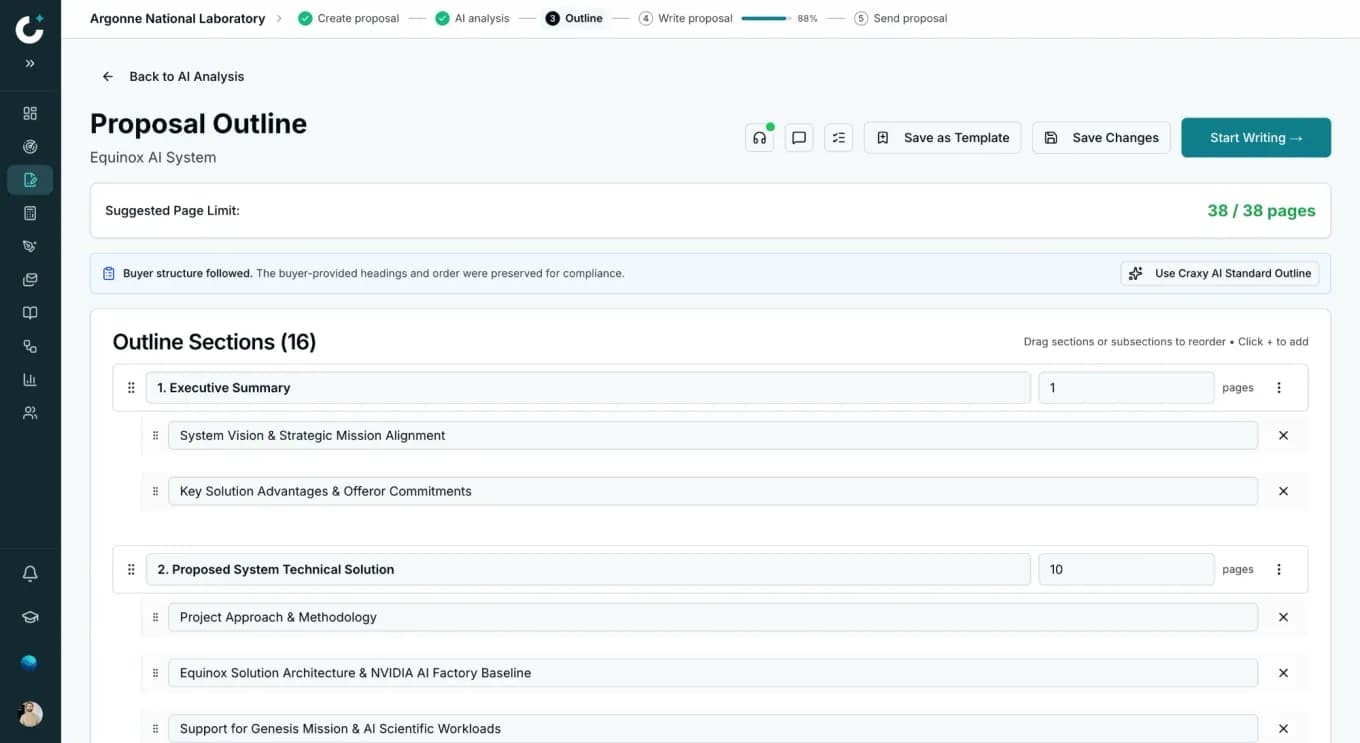Viewport: 1360px width, 743px height.
Task: Open the workflow nodes icon in sidebar
Action: (30, 346)
